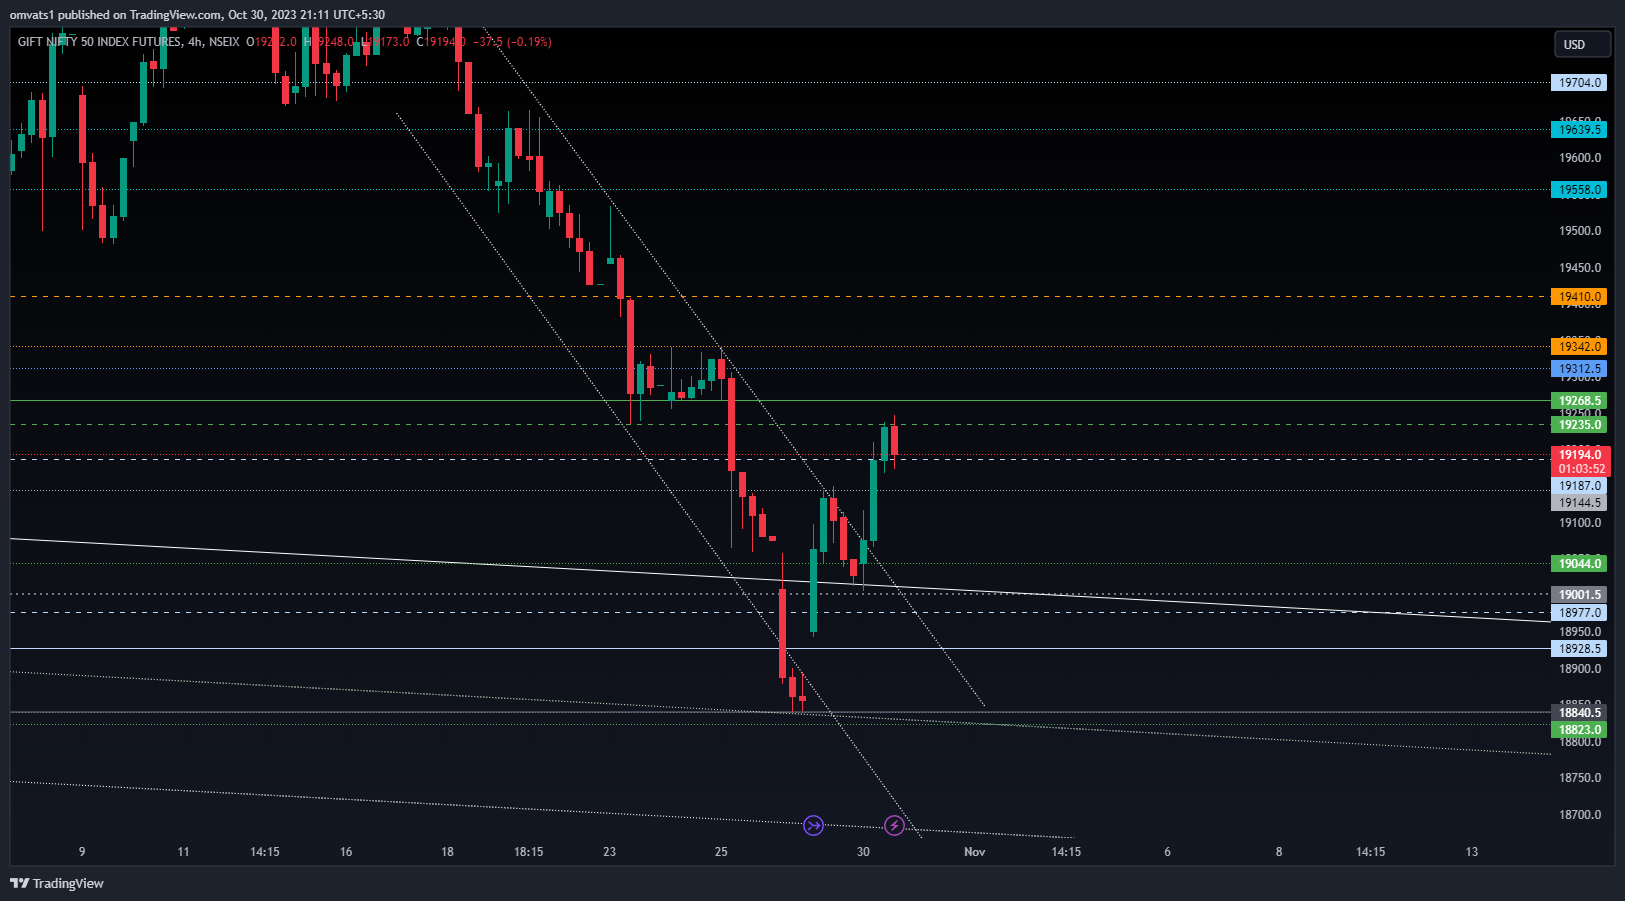Click the 18:15 label on time axis
Viewport: 1625px width, 901px height.
click(x=529, y=852)
